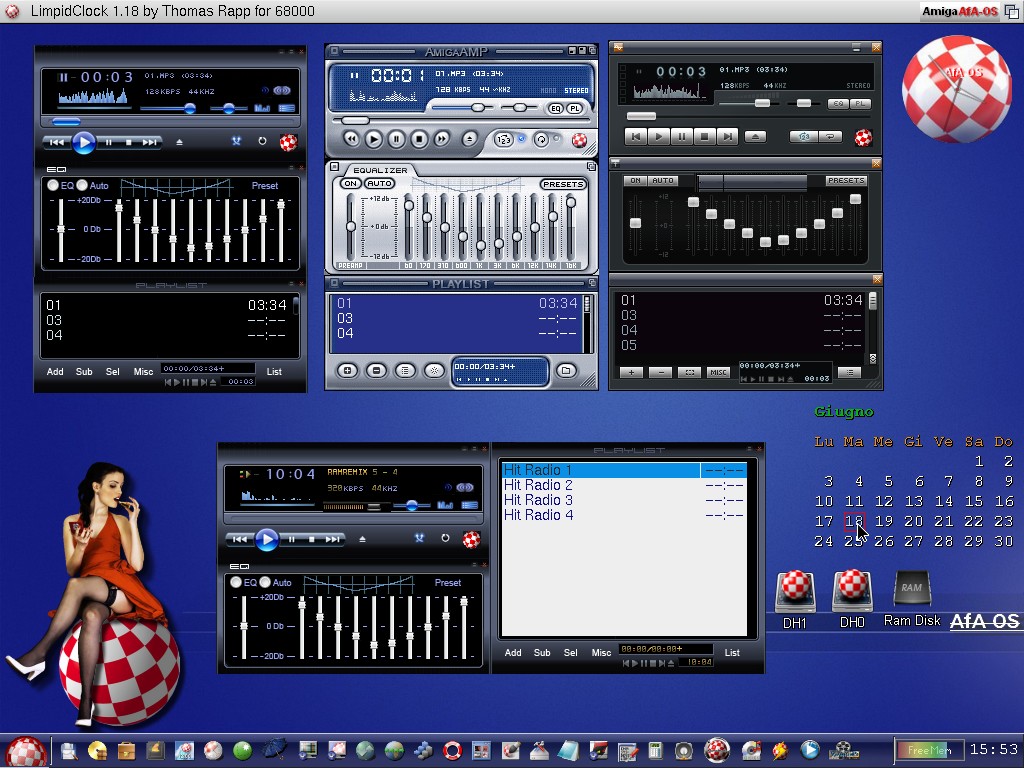This screenshot has width=1024, height=768.
Task: Open the Misc menu below the Hit Radio playlist
Action: [x=601, y=653]
